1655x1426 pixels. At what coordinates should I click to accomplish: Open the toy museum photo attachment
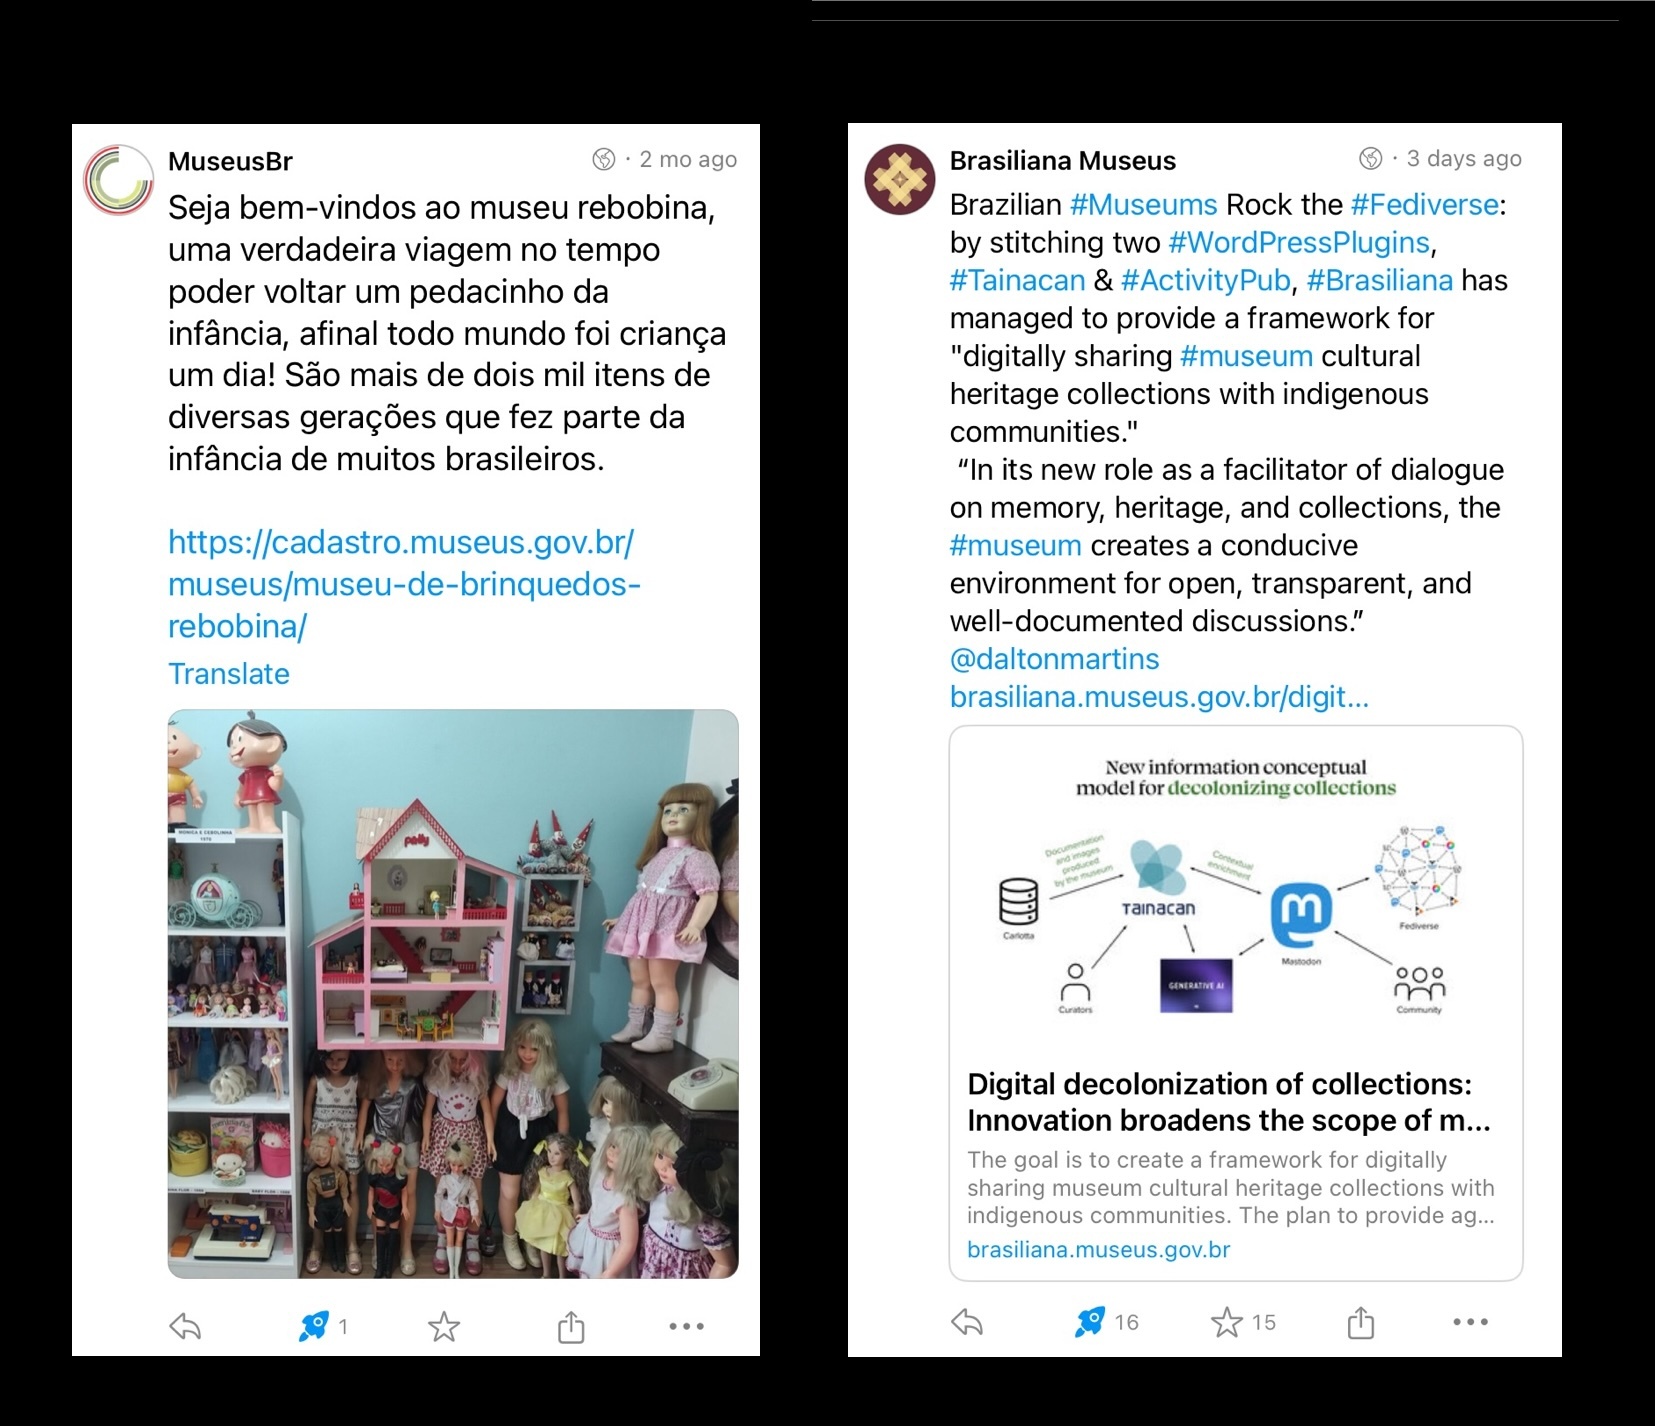453,994
